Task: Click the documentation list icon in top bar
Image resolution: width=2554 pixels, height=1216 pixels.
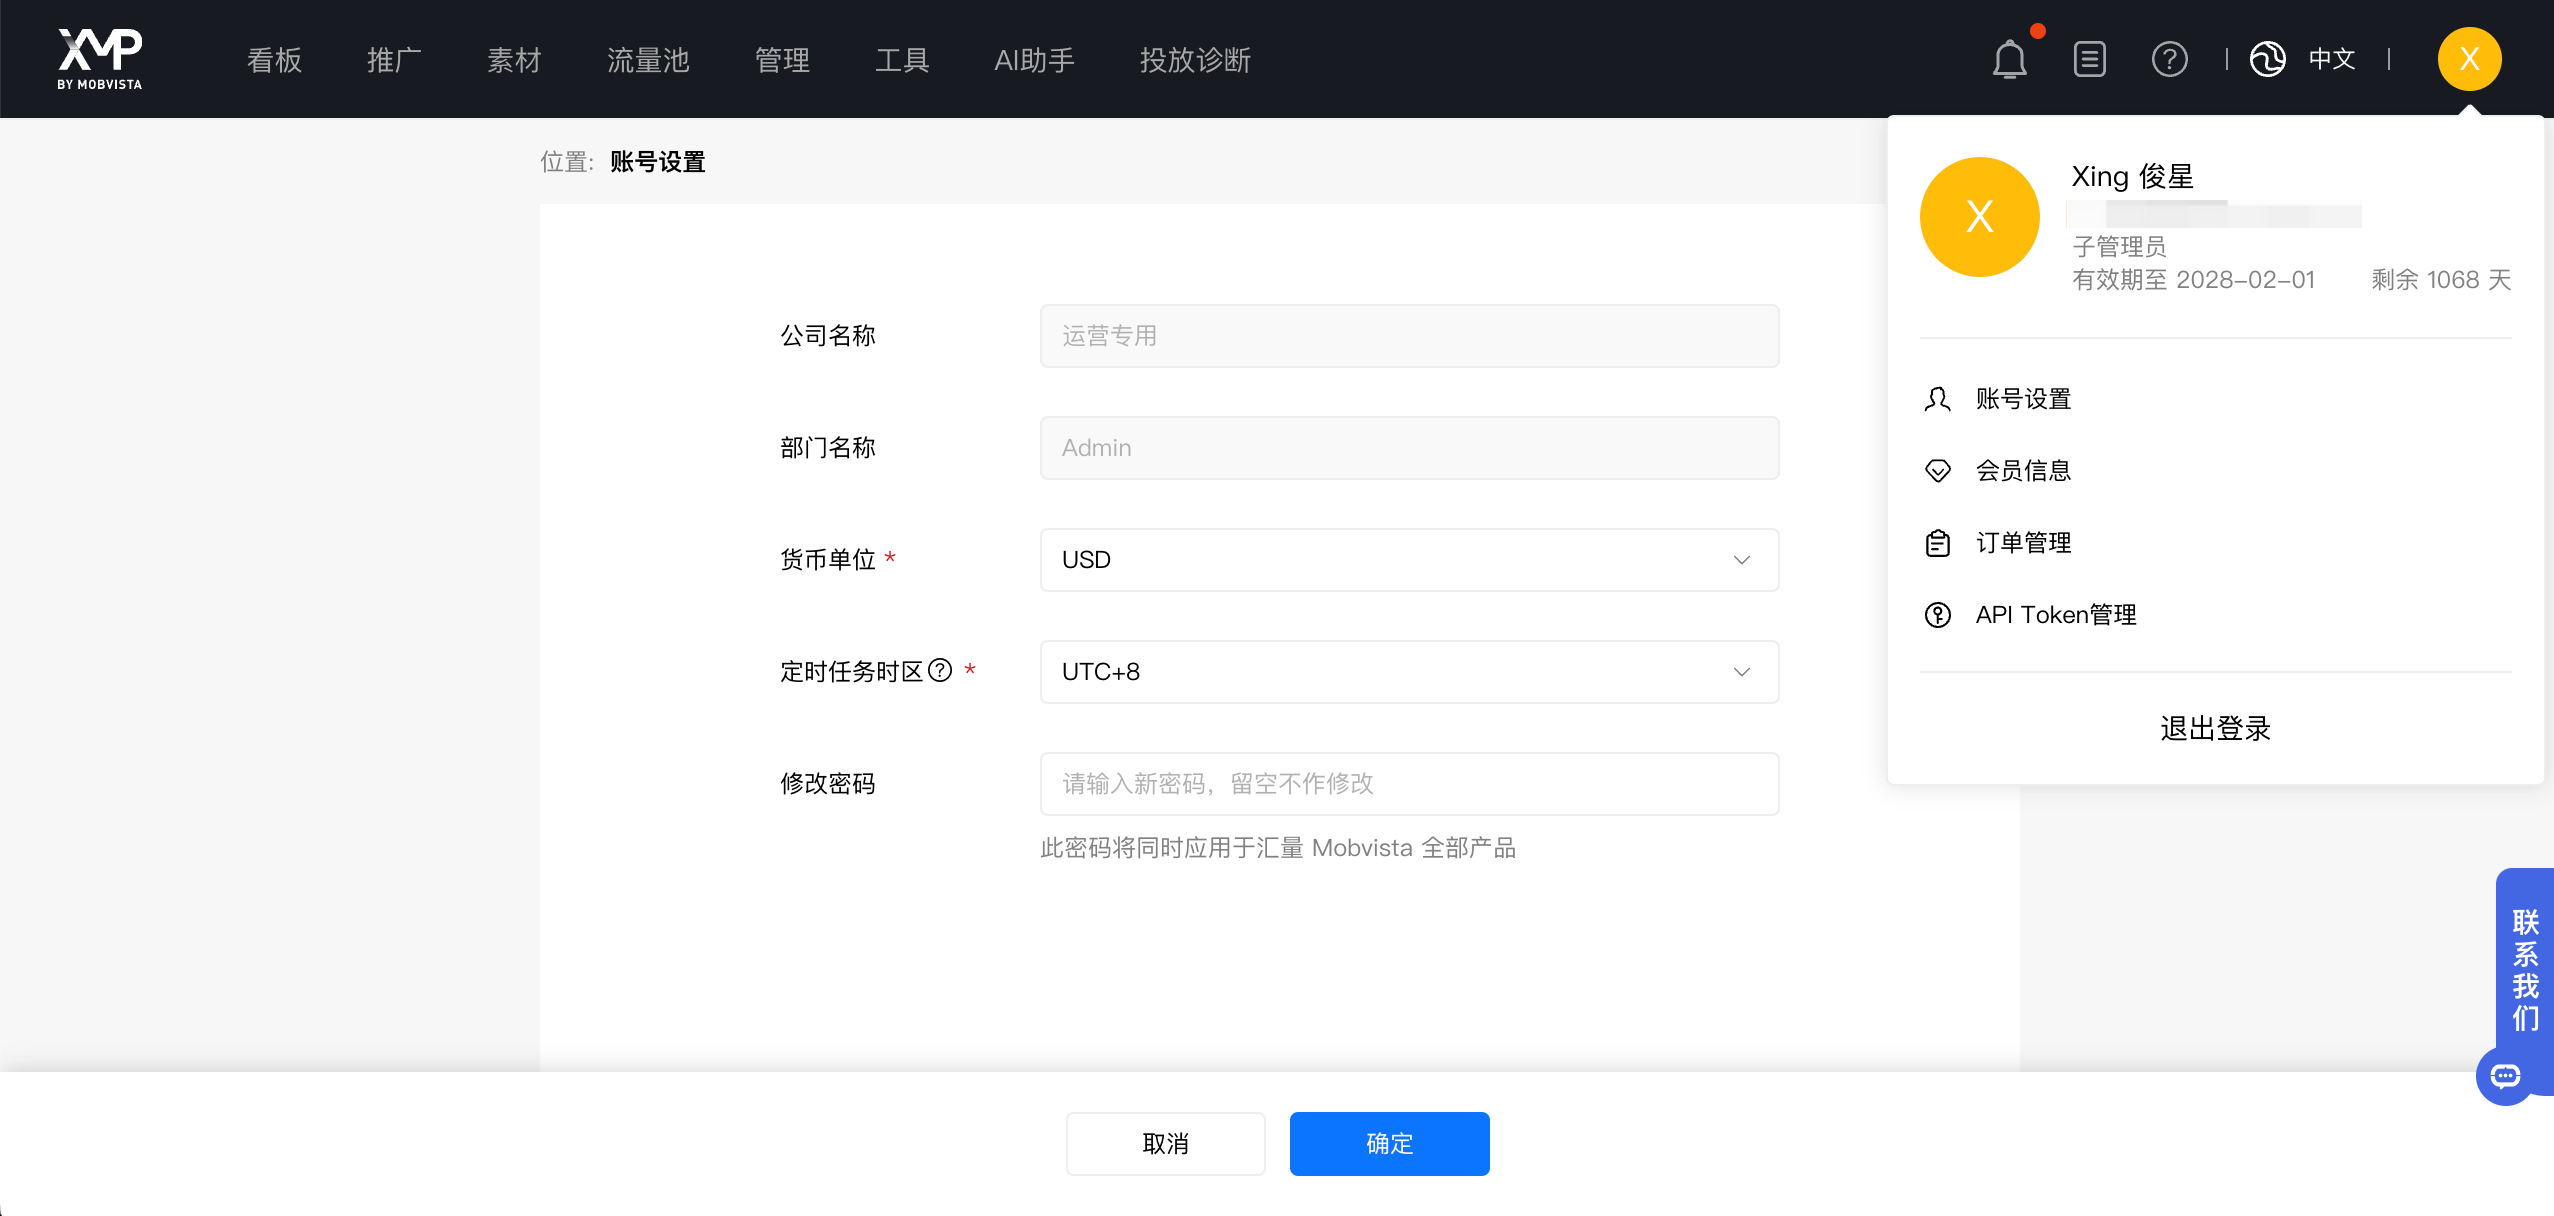Action: 2088,59
